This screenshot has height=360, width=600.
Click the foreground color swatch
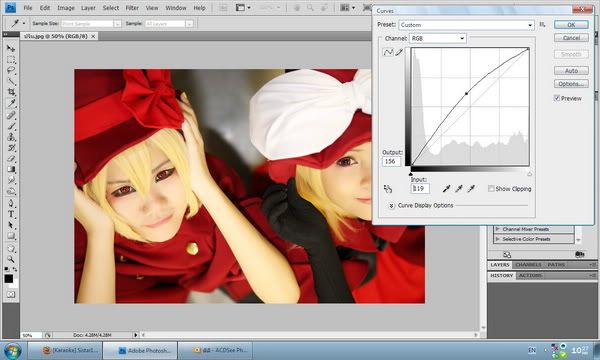tap(8, 279)
